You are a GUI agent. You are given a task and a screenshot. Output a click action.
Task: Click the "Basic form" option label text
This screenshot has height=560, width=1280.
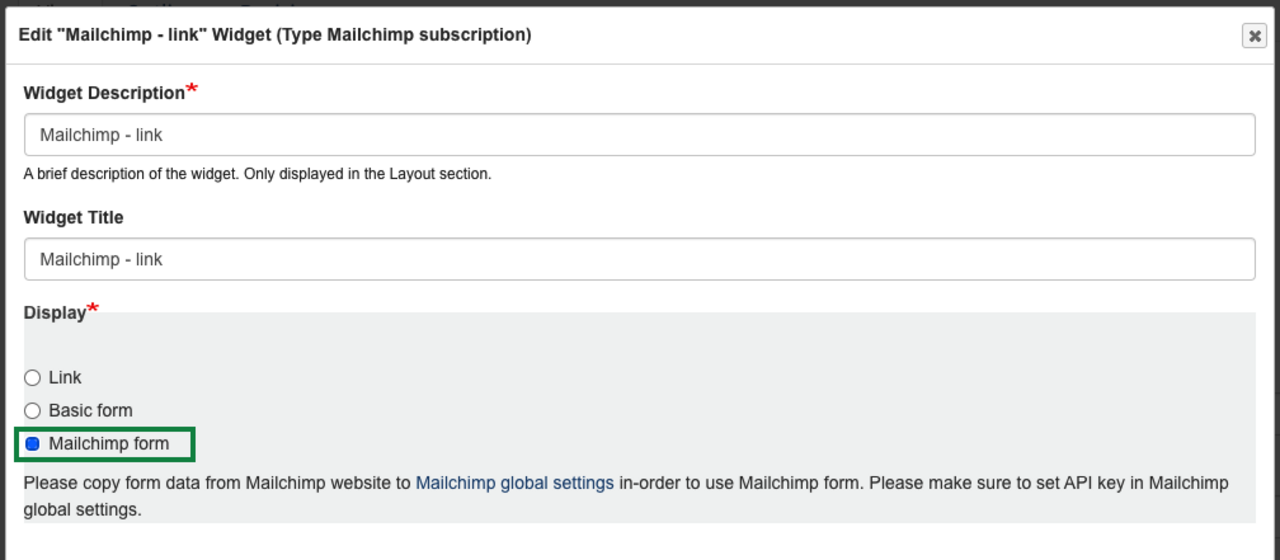tap(90, 411)
